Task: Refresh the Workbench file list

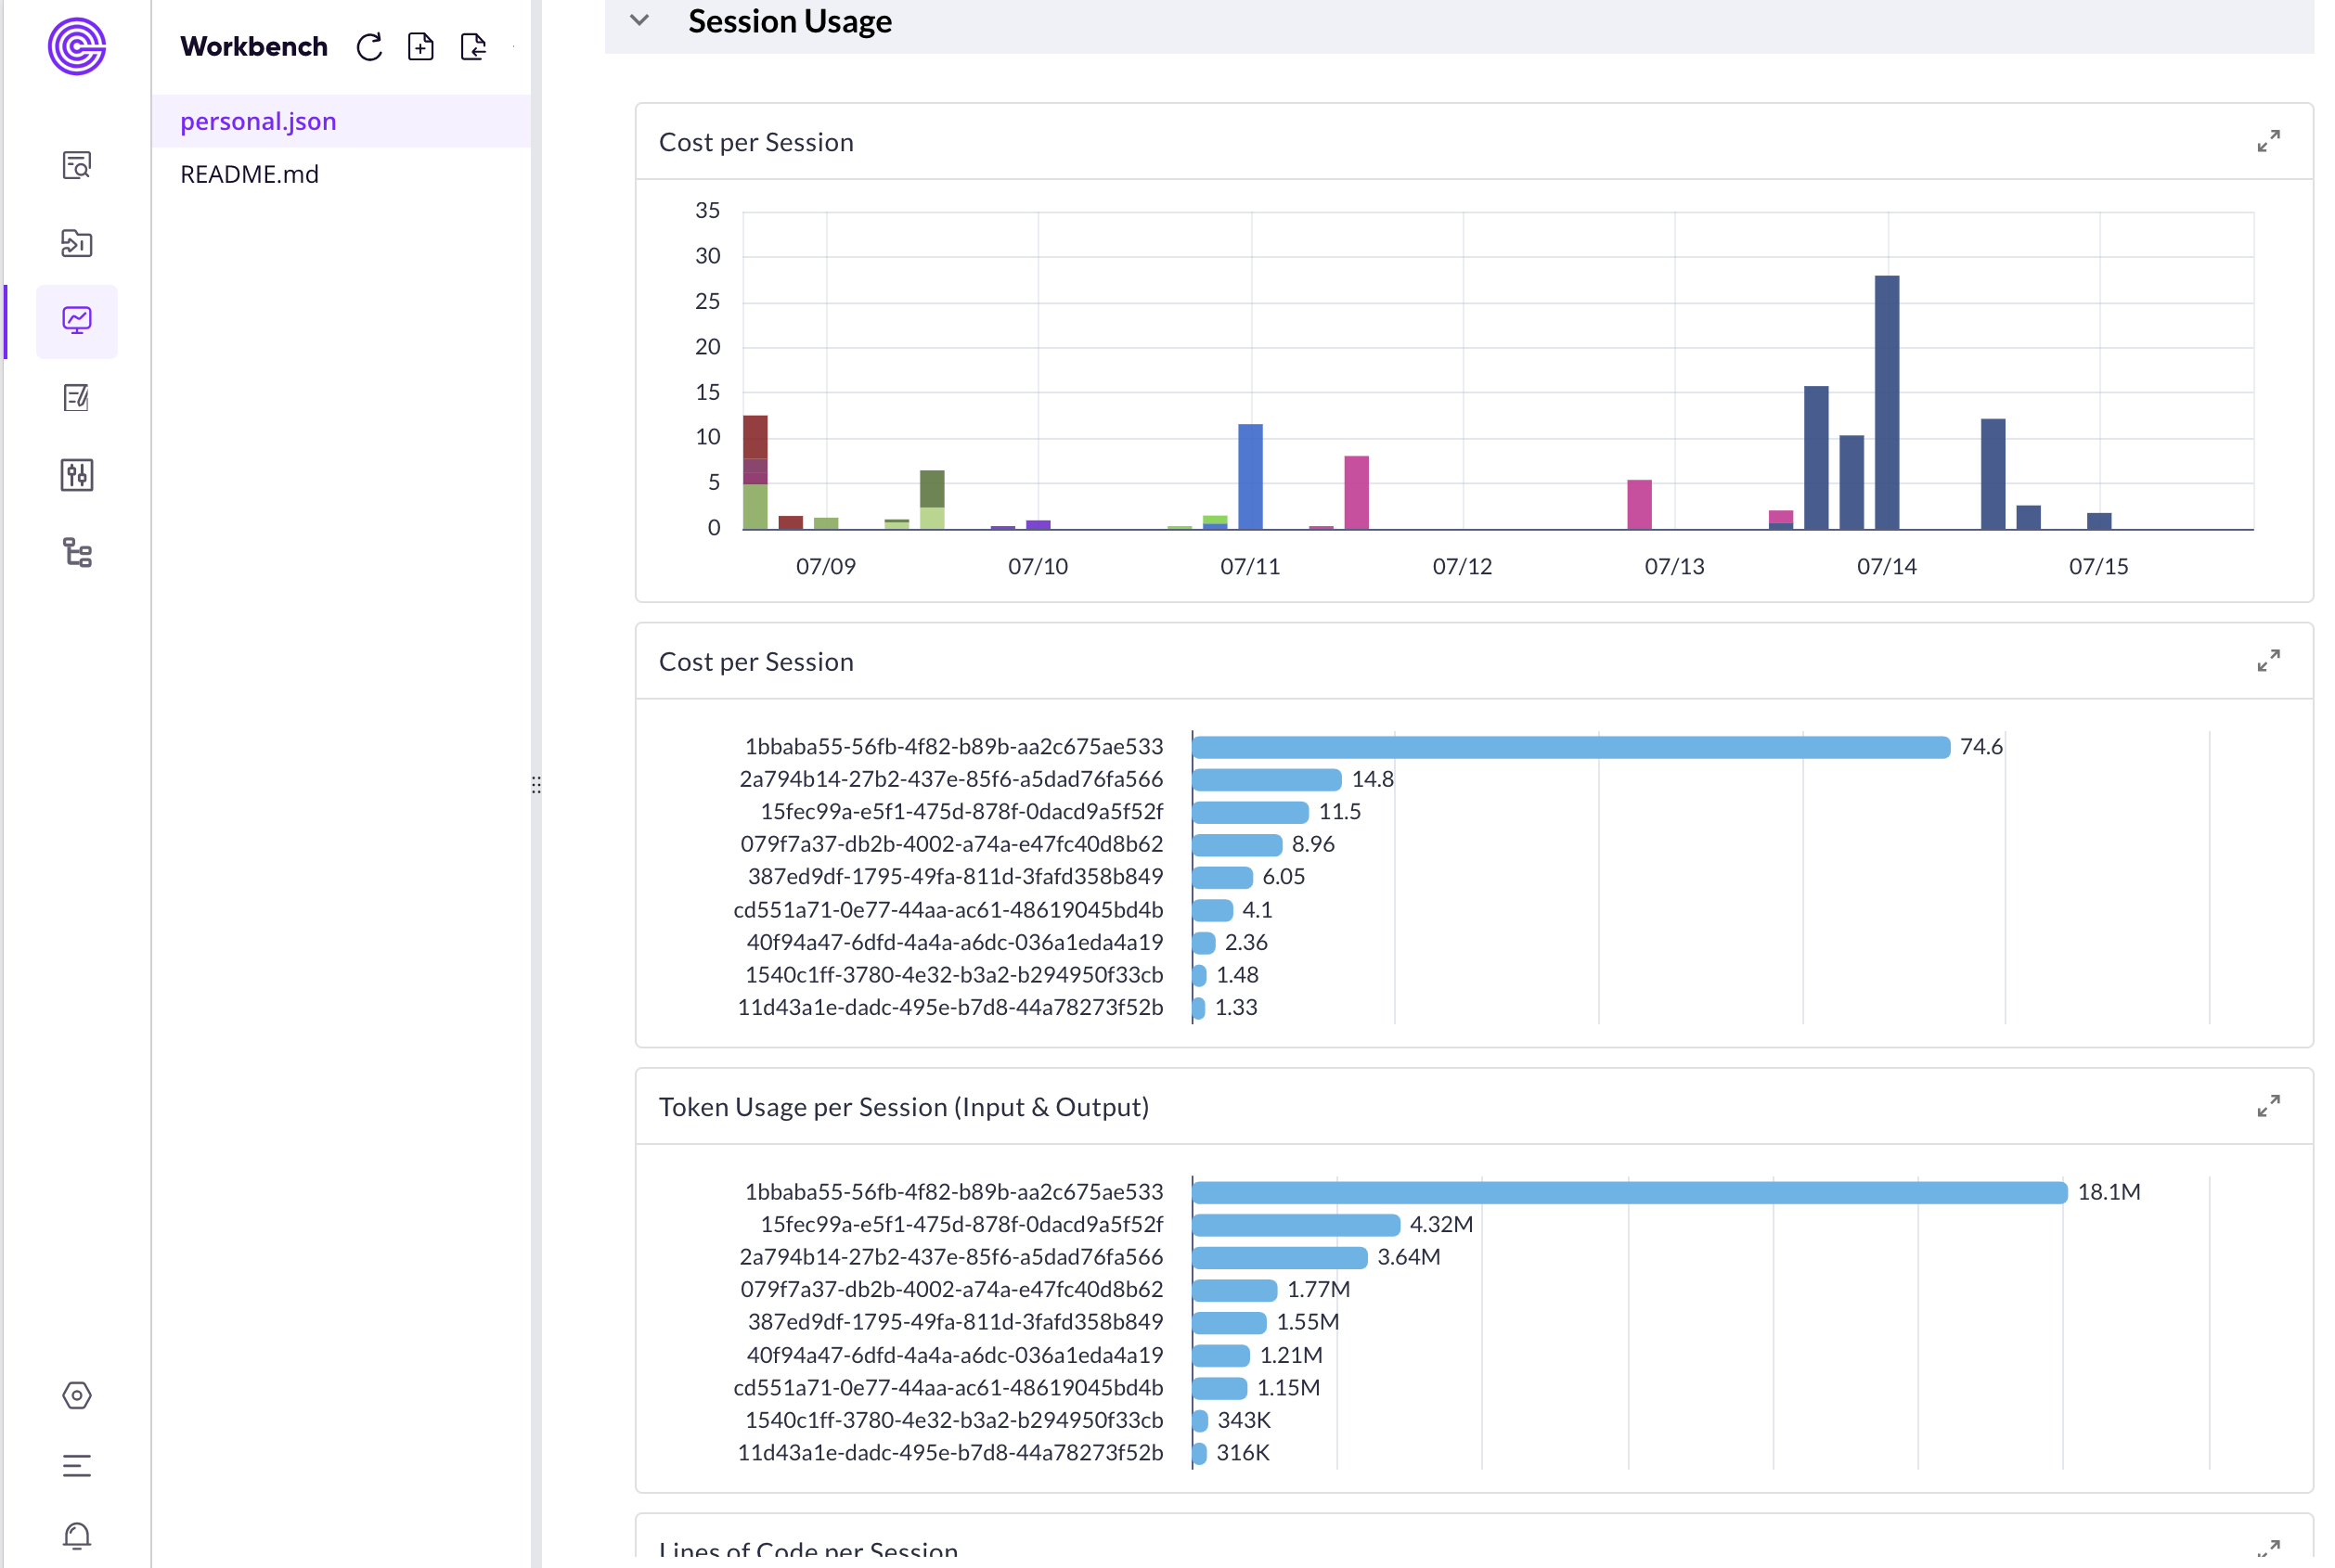Action: pyautogui.click(x=369, y=46)
